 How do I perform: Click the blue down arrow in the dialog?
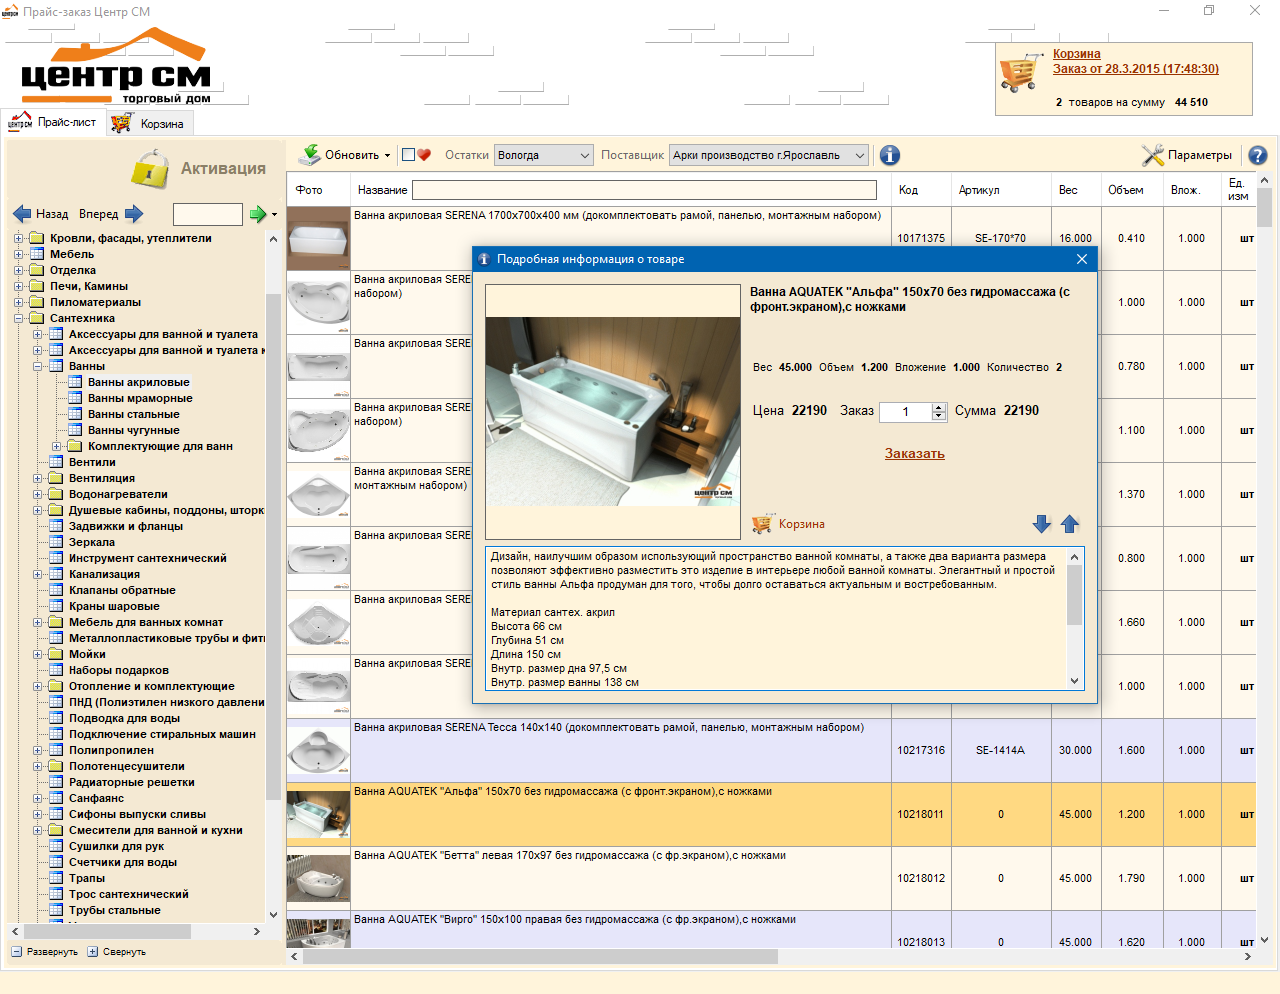[1042, 524]
